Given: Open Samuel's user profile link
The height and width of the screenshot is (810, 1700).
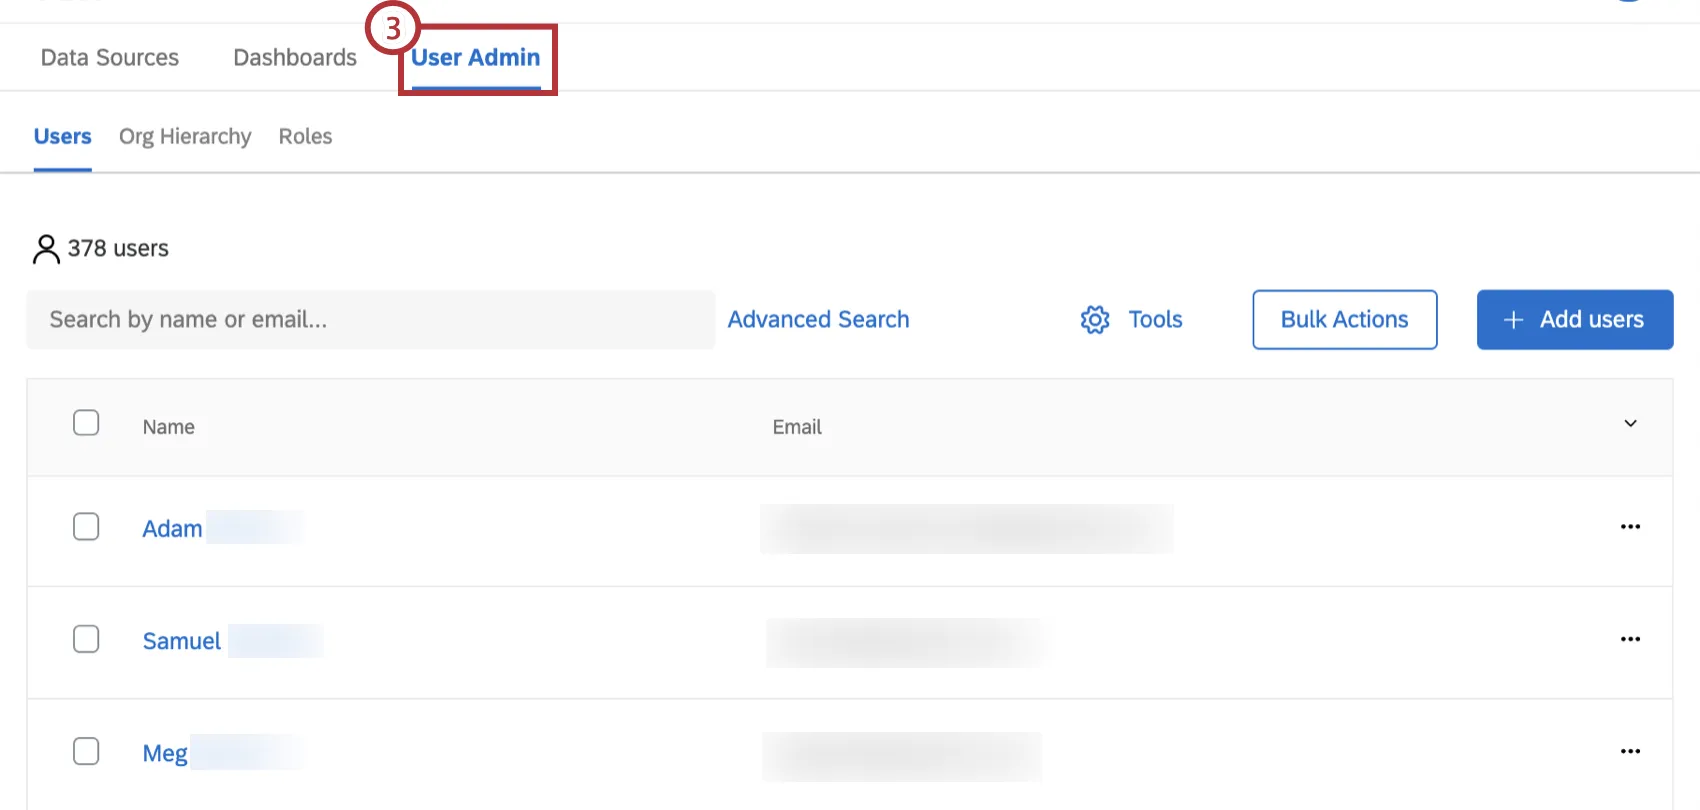Looking at the screenshot, I should point(182,641).
